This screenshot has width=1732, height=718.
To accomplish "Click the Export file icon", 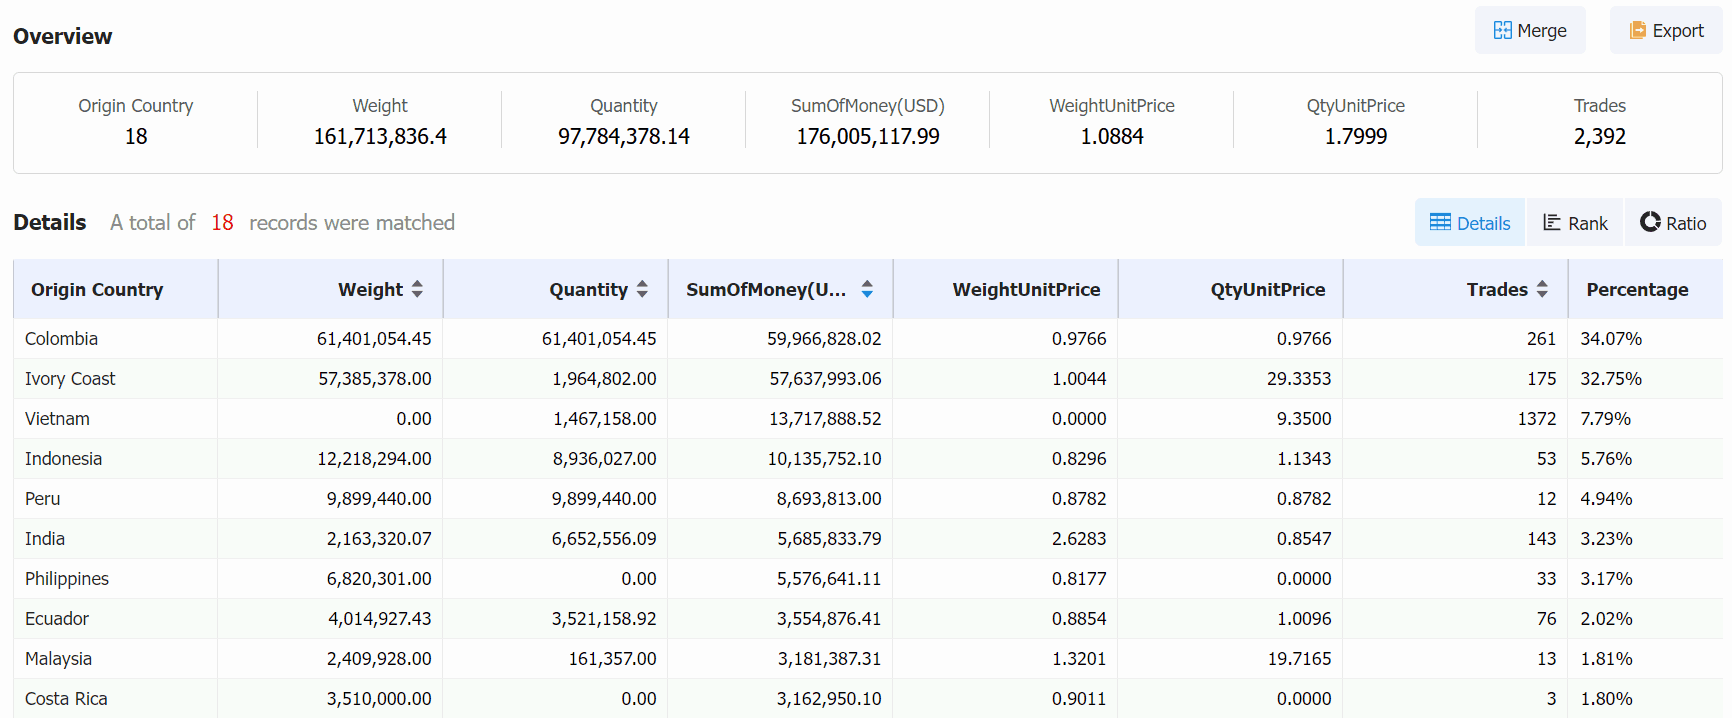I will point(1638,30).
